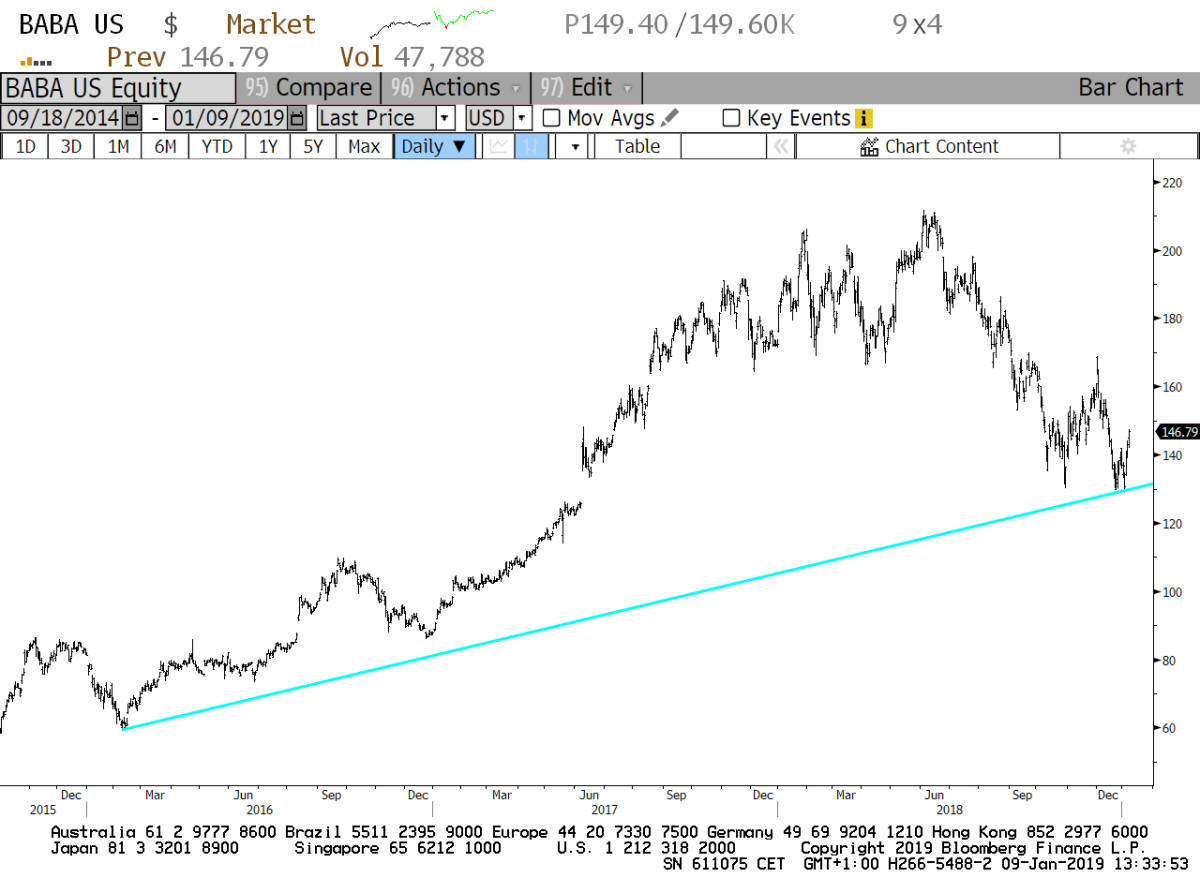The image size is (1200, 893).
Task: Click the 2017 x-axis year label
Action: coord(603,809)
